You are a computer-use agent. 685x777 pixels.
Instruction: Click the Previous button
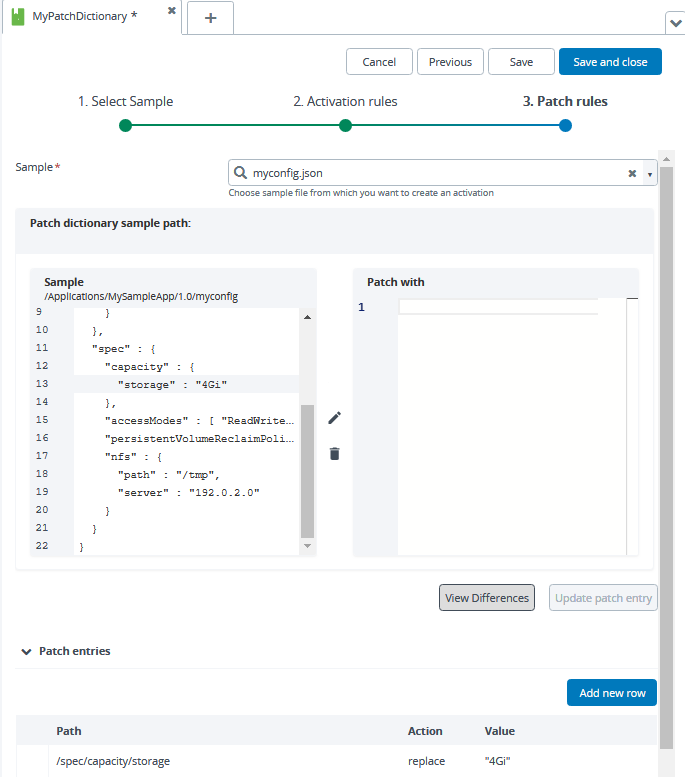click(450, 62)
